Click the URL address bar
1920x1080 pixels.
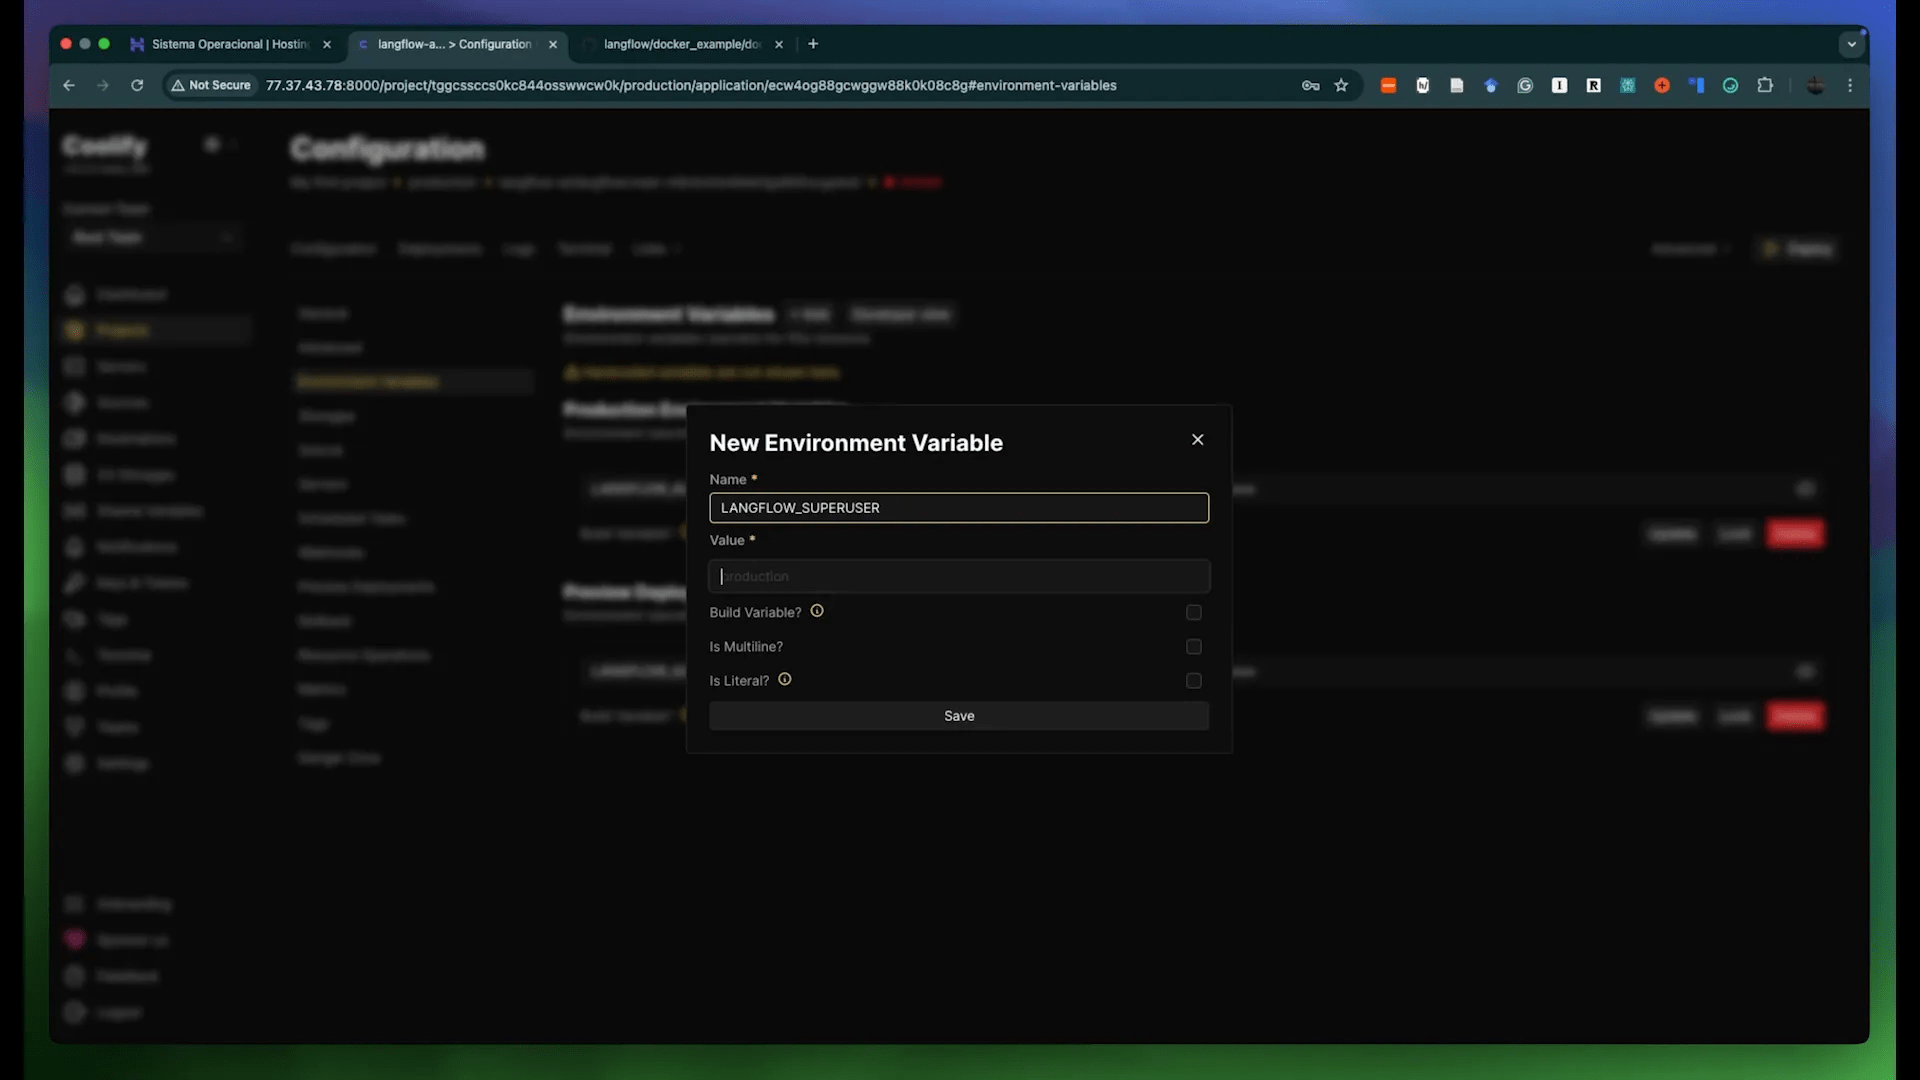point(690,86)
